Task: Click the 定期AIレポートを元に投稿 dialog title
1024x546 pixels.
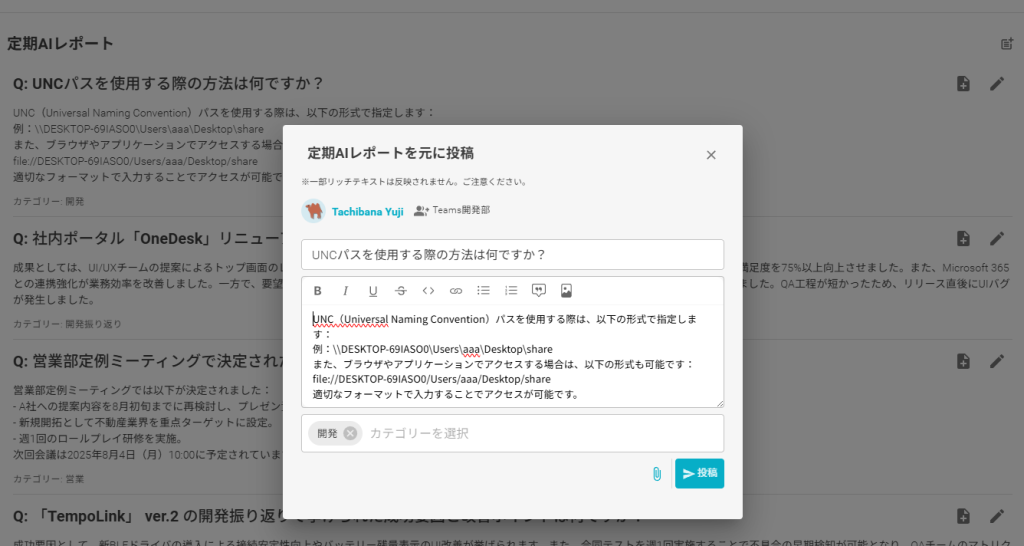Action: pos(391,153)
